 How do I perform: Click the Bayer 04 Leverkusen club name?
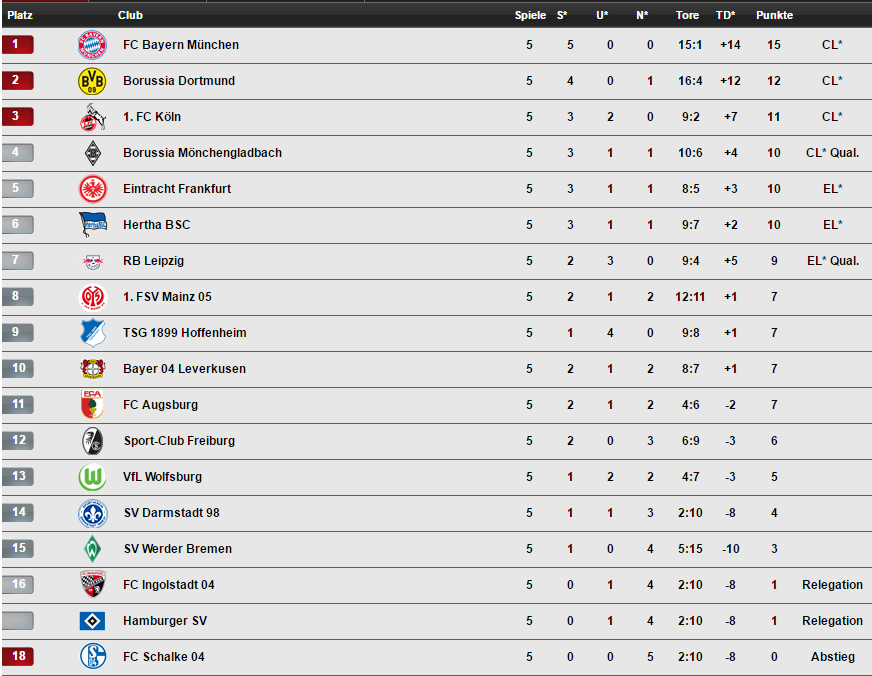point(184,369)
